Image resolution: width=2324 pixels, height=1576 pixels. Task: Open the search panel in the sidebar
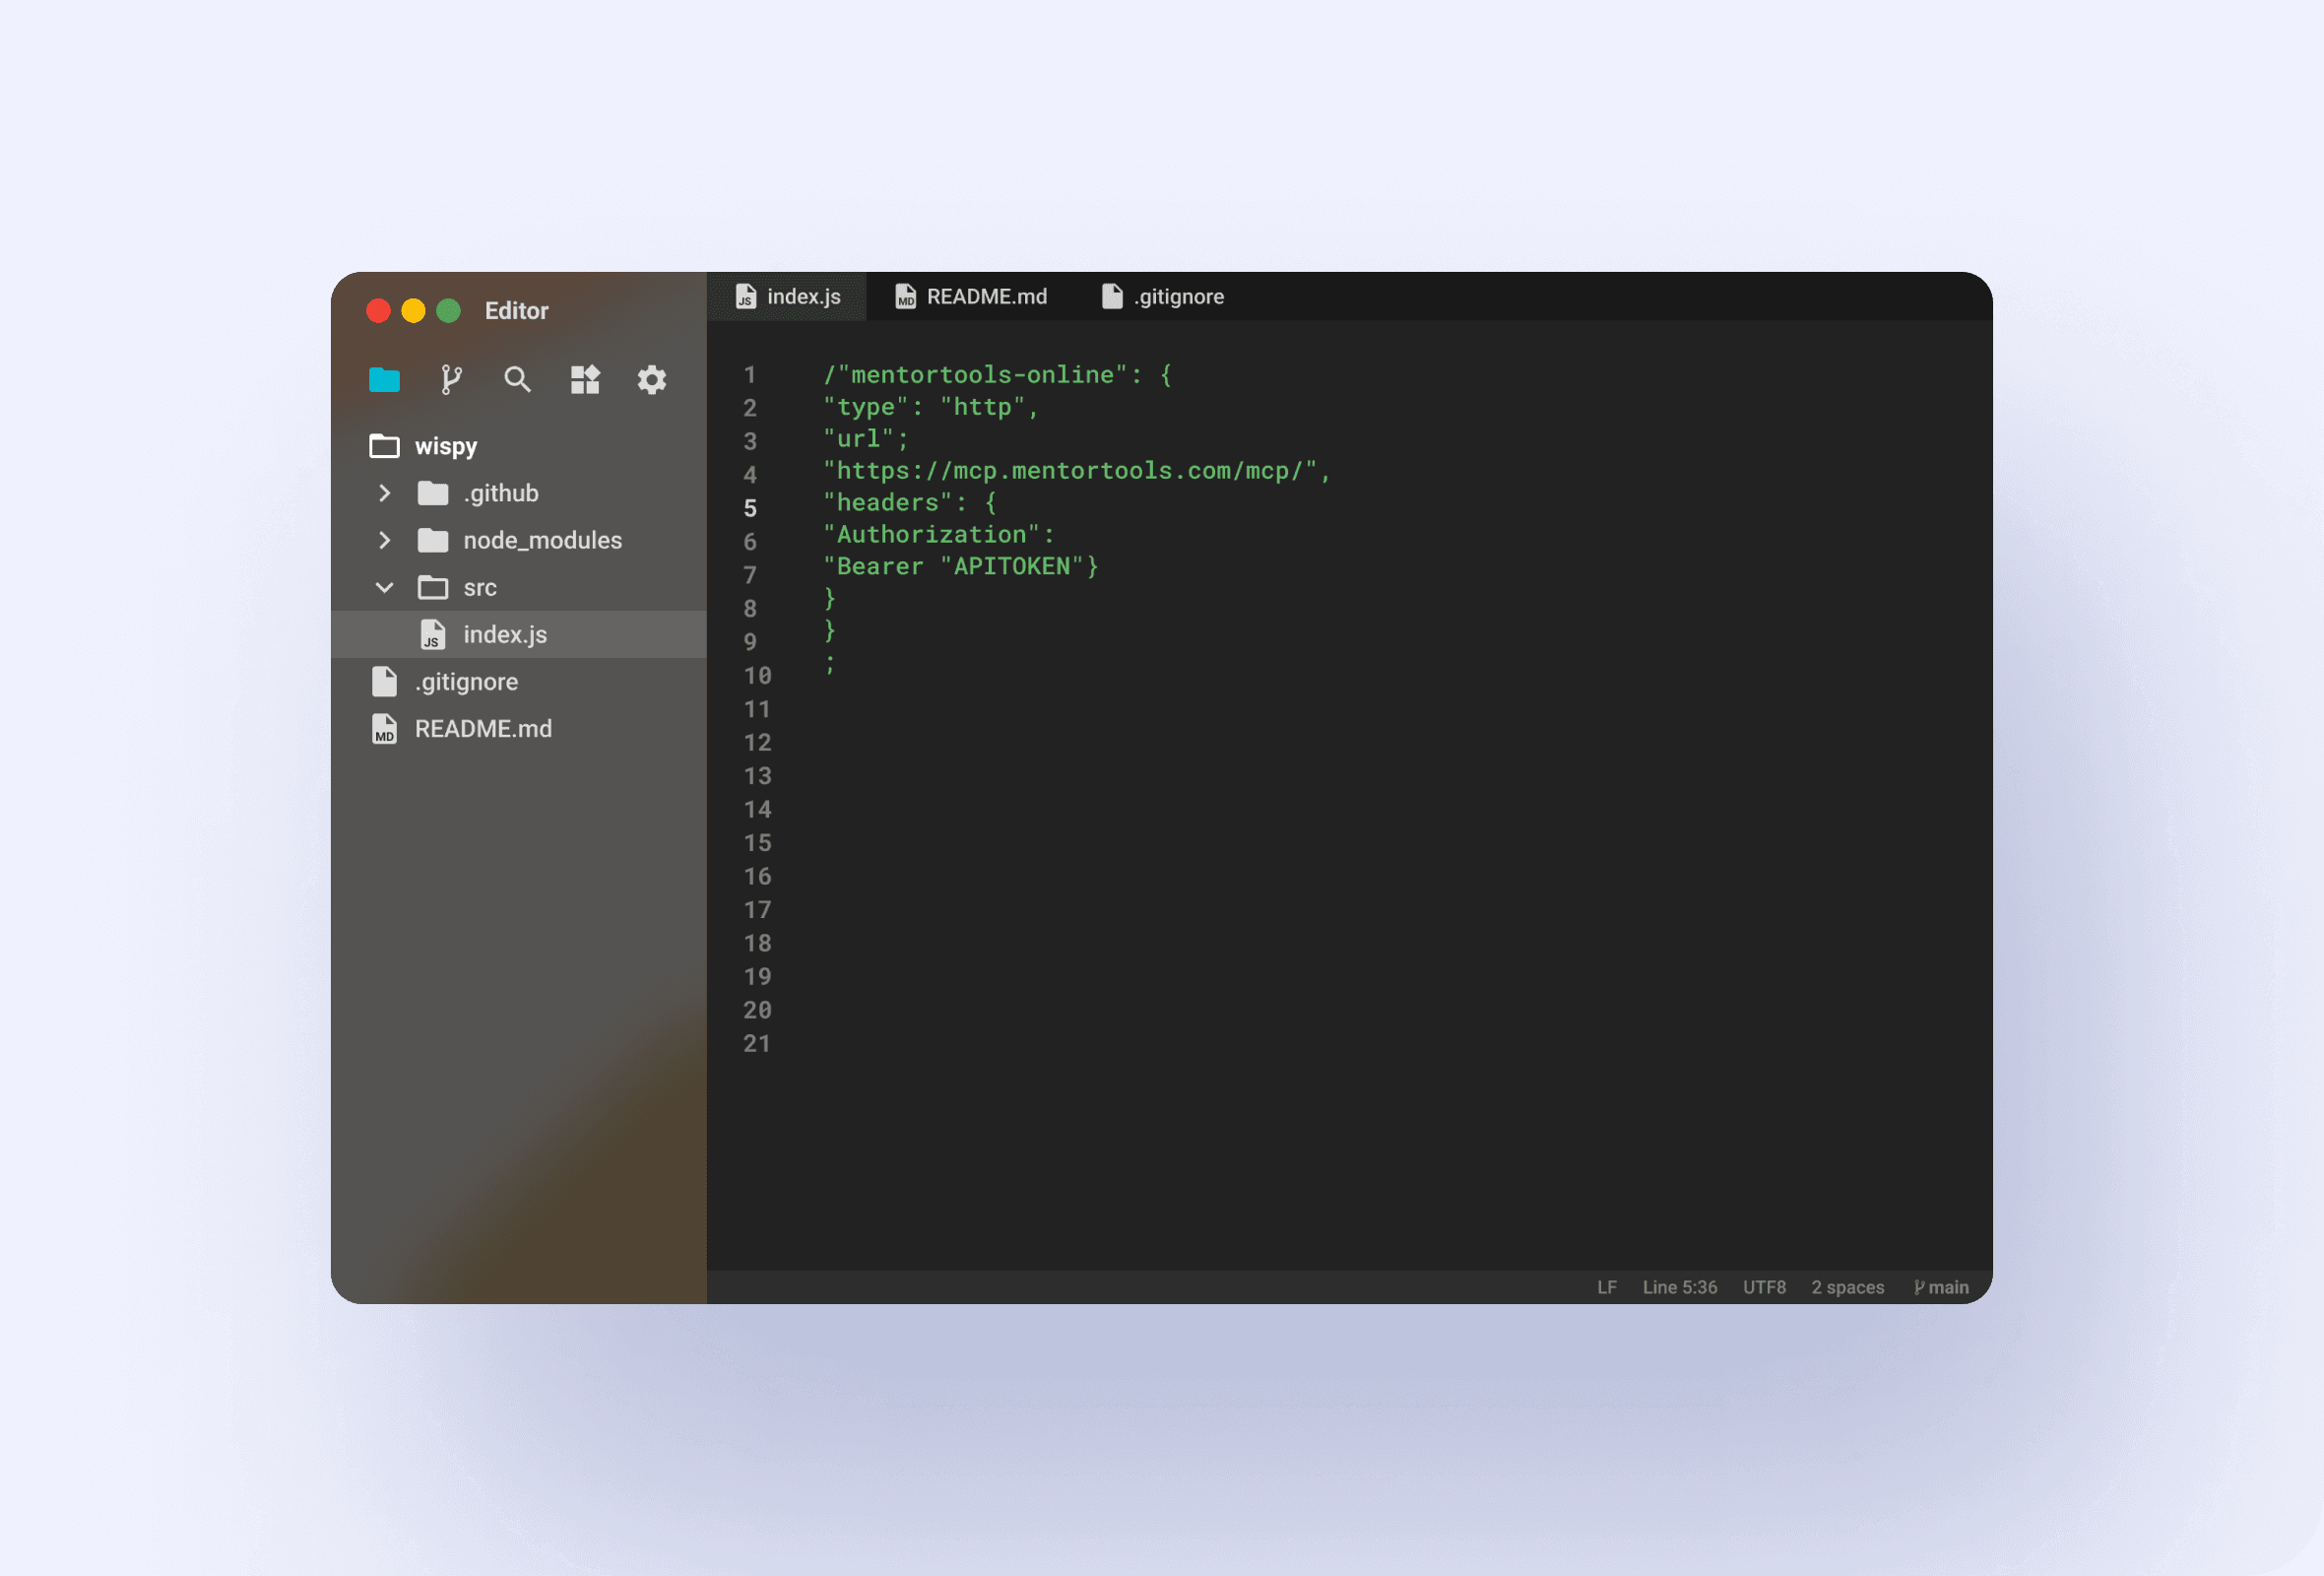(518, 380)
